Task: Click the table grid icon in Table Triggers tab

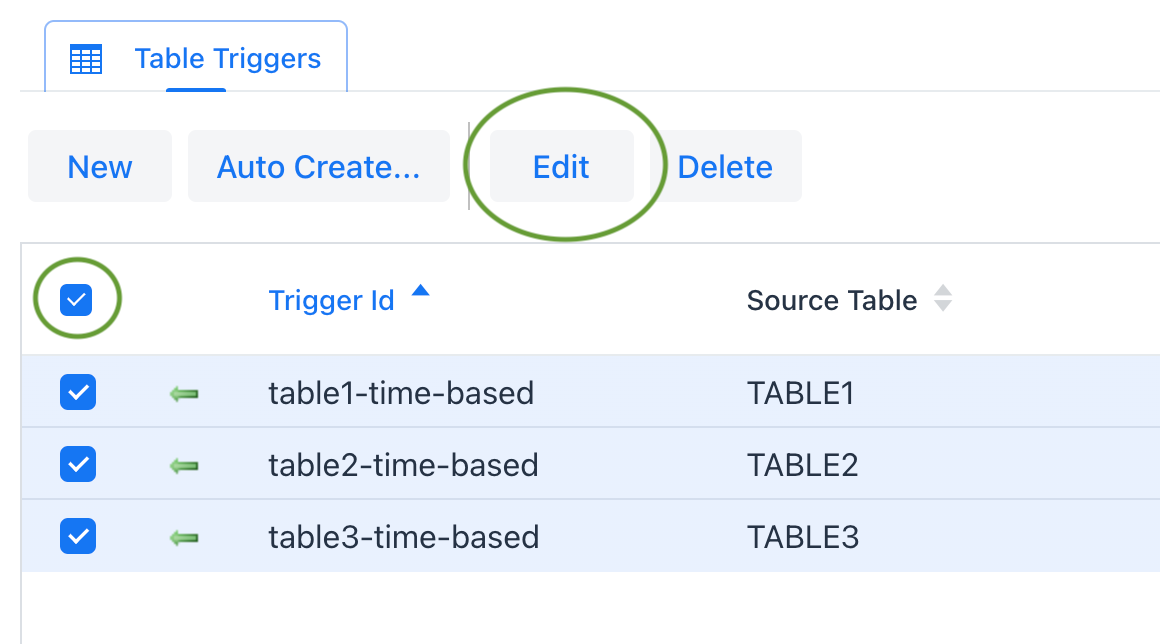Action: tap(86, 59)
